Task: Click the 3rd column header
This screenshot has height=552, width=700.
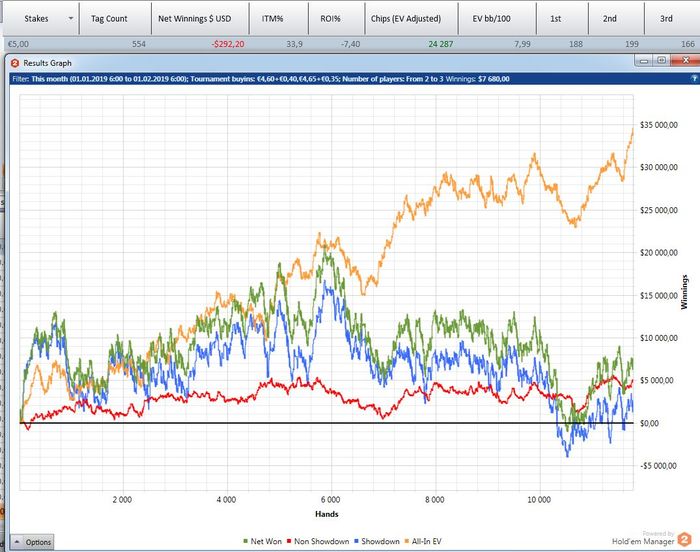Action: (672, 18)
